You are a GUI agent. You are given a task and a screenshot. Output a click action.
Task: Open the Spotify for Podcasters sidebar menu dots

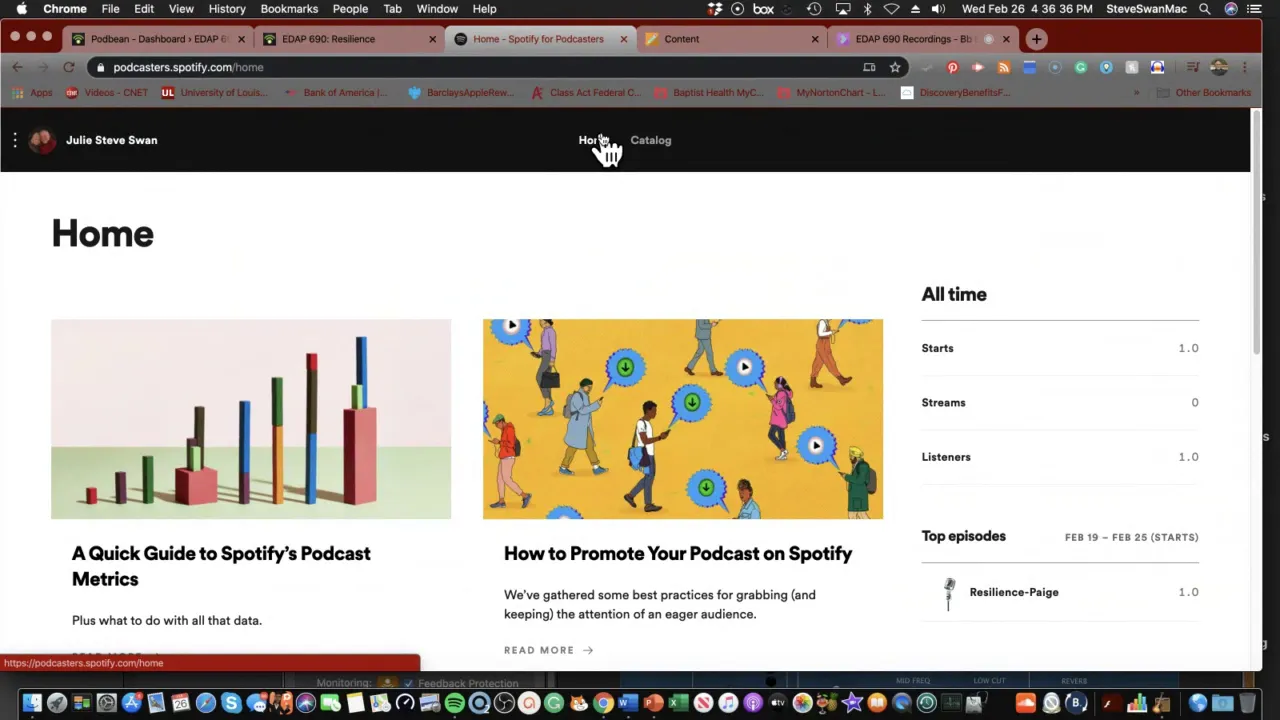point(15,140)
